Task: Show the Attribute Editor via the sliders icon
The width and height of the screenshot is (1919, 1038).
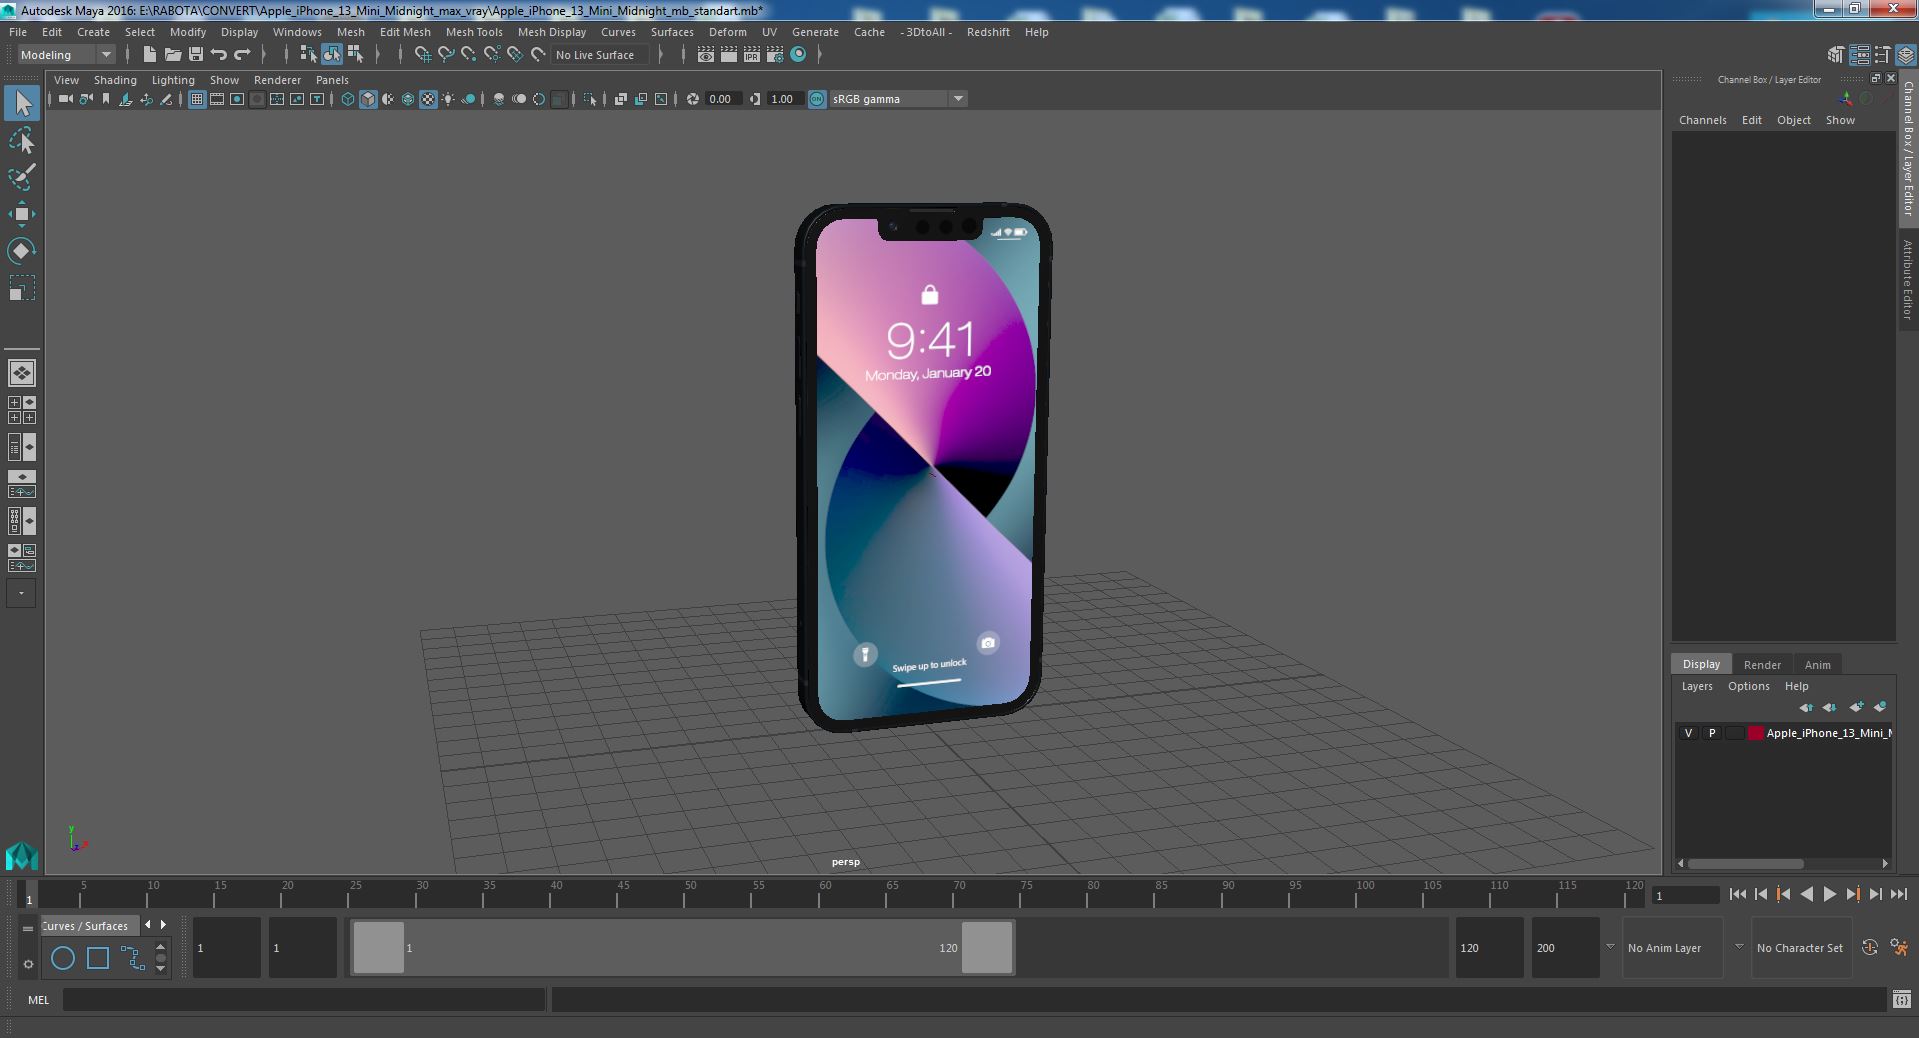Action: click(1859, 55)
